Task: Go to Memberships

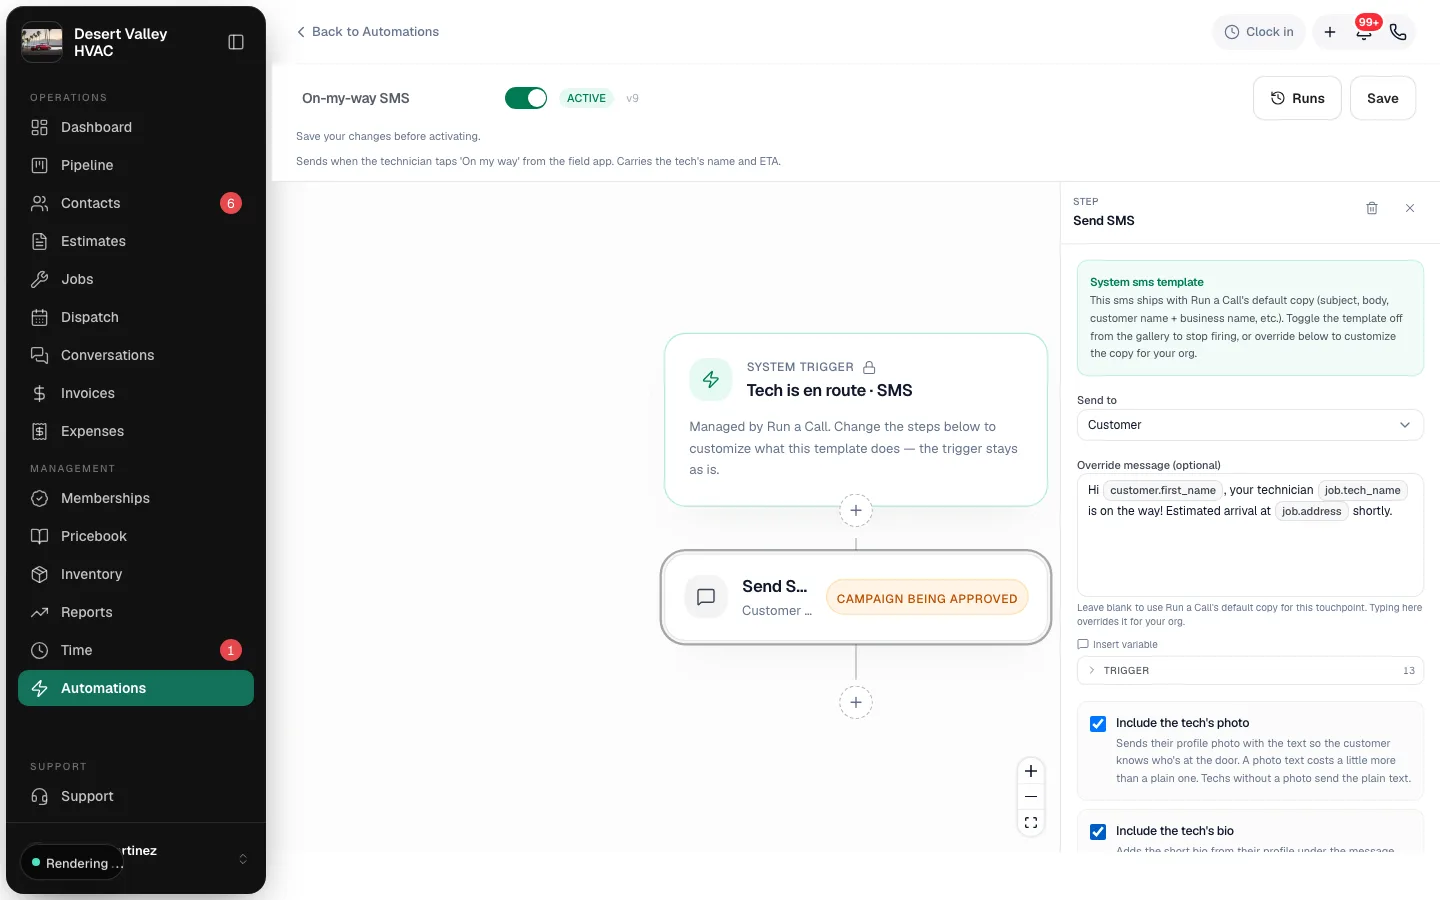Action: 136,498
